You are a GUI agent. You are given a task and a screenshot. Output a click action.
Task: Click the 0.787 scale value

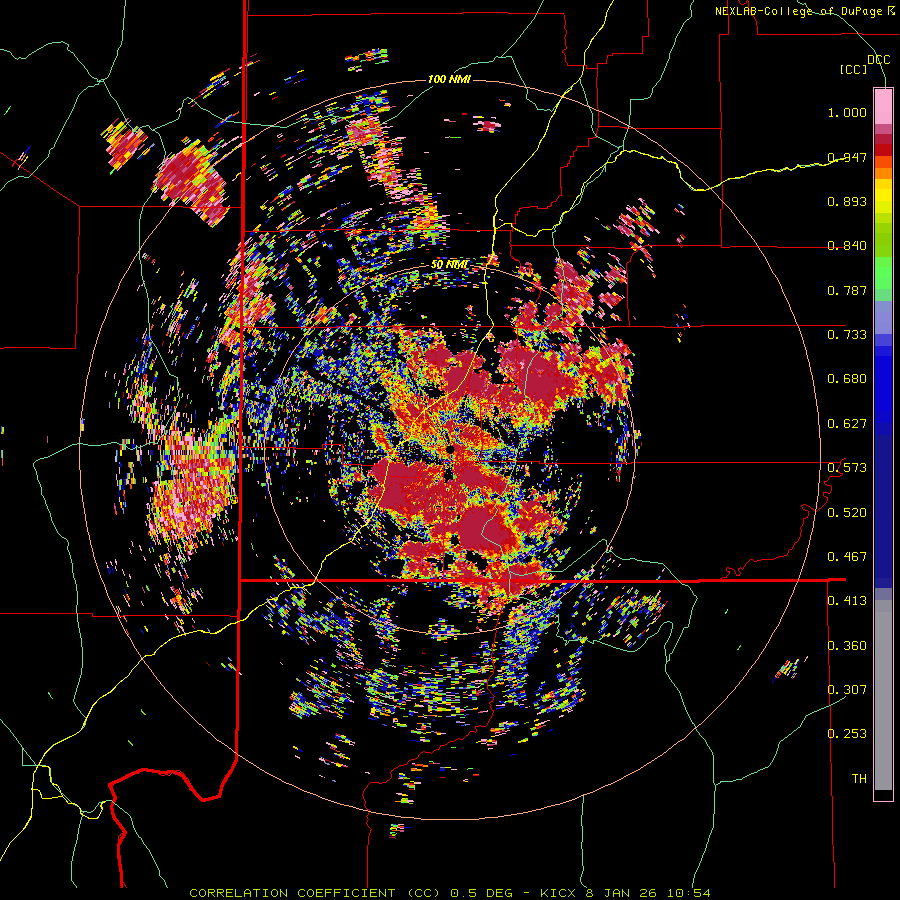click(847, 290)
